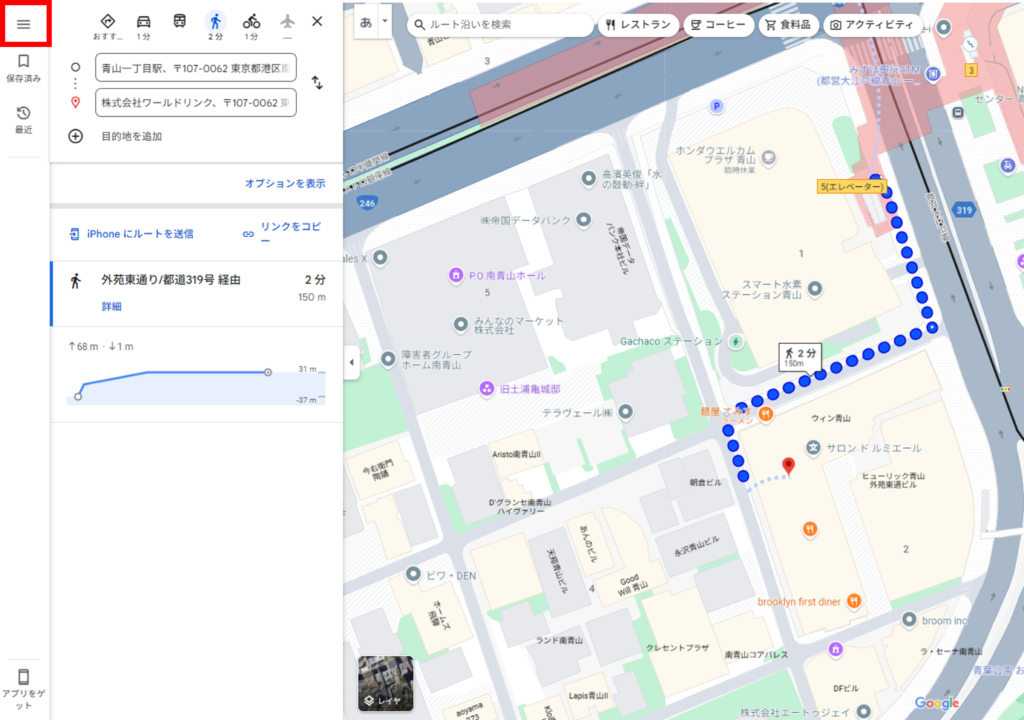Switch to cycling directions
This screenshot has height=720, width=1024.
pyautogui.click(x=251, y=26)
